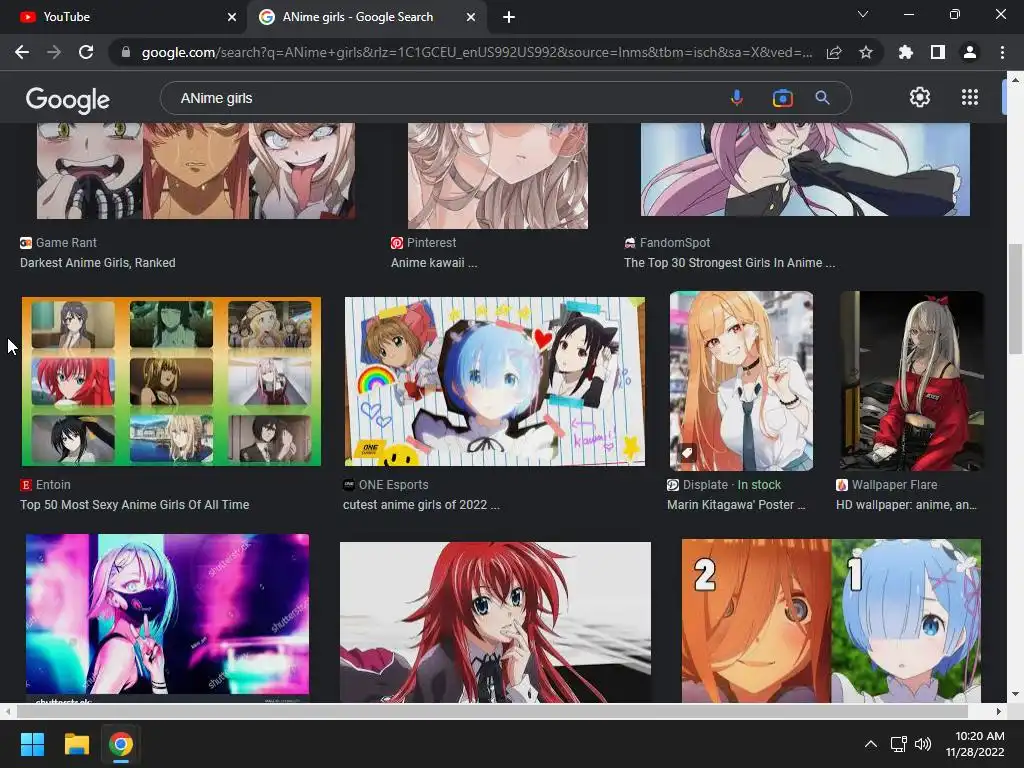Open the Chrome three-dot menu
The height and width of the screenshot is (768, 1024).
(x=1002, y=52)
